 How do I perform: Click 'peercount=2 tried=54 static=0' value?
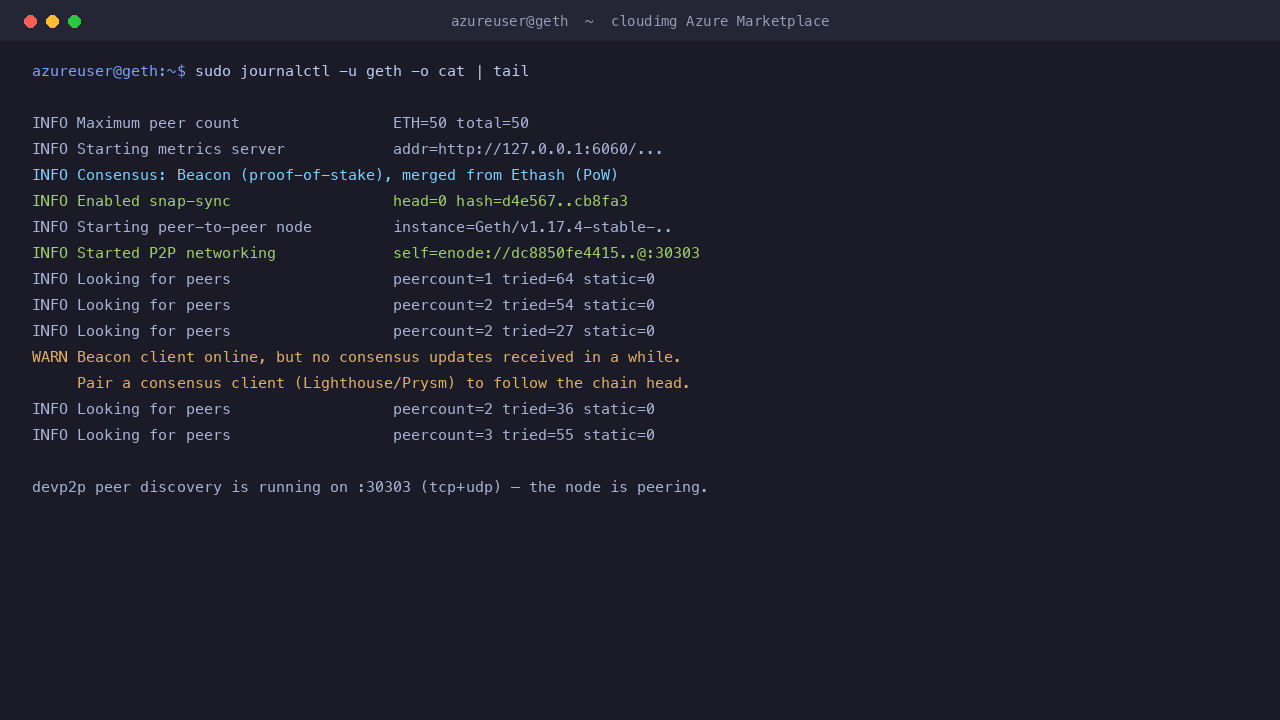pos(524,305)
